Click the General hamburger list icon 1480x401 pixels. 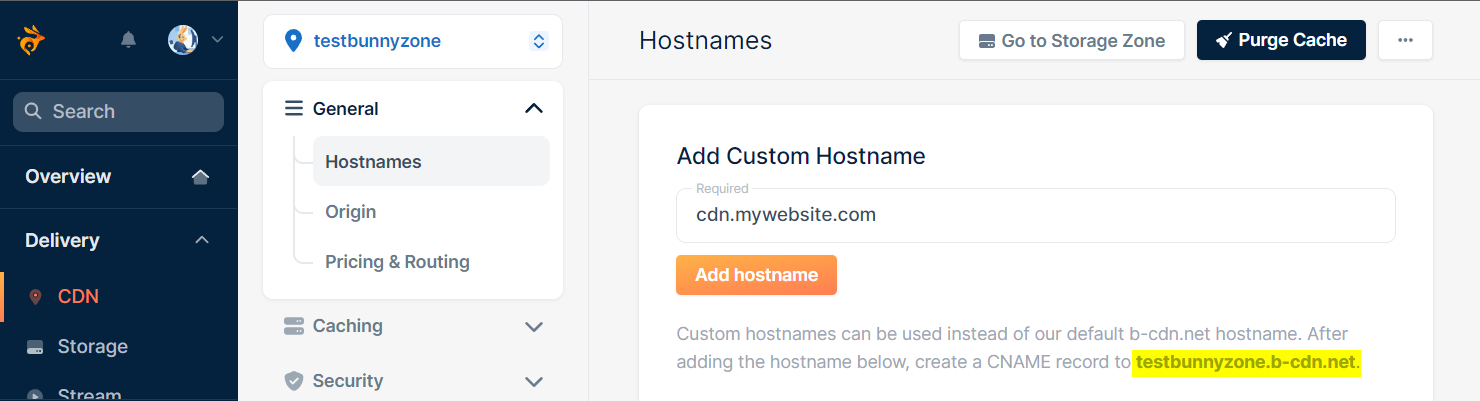(294, 108)
